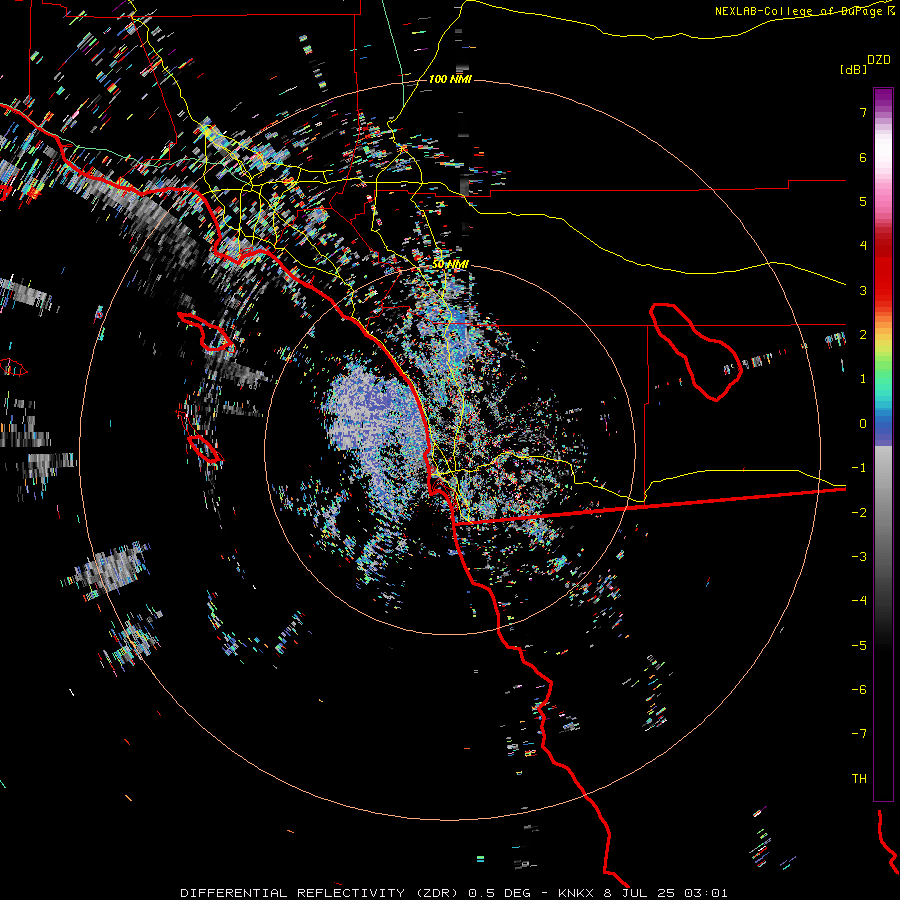Image resolution: width=900 pixels, height=900 pixels.
Task: Click the -3 value on the color scale
Action: pos(859,557)
